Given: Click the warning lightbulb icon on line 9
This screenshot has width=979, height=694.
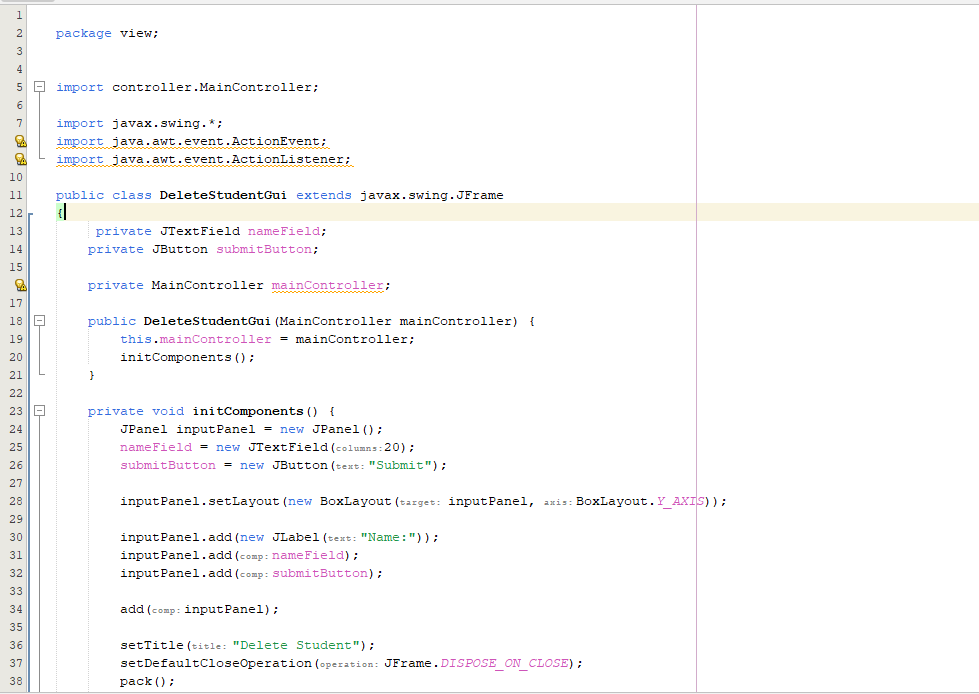Looking at the screenshot, I should [x=20, y=159].
